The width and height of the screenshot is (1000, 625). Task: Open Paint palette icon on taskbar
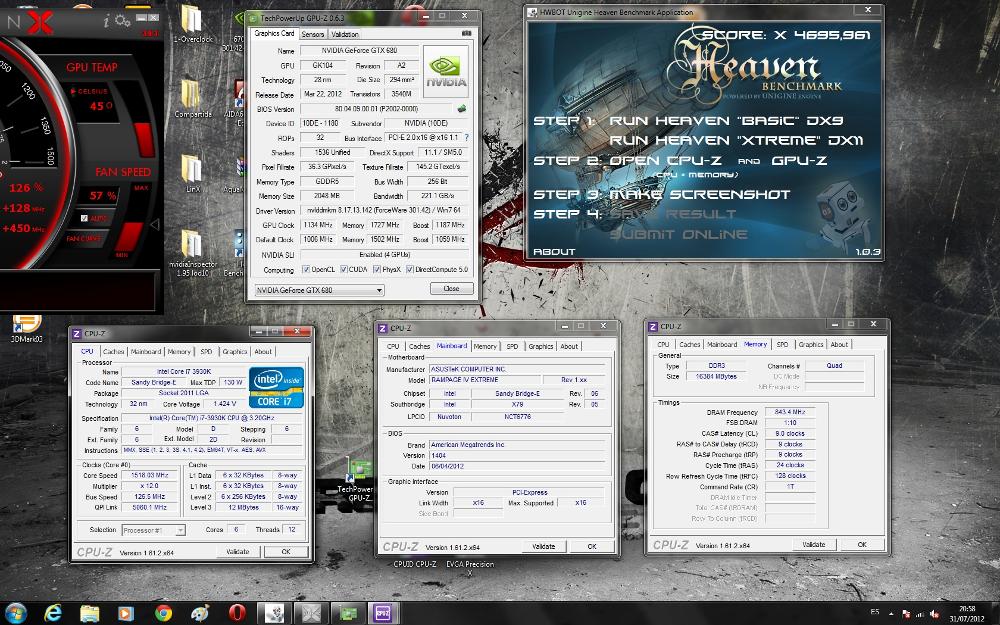200,614
